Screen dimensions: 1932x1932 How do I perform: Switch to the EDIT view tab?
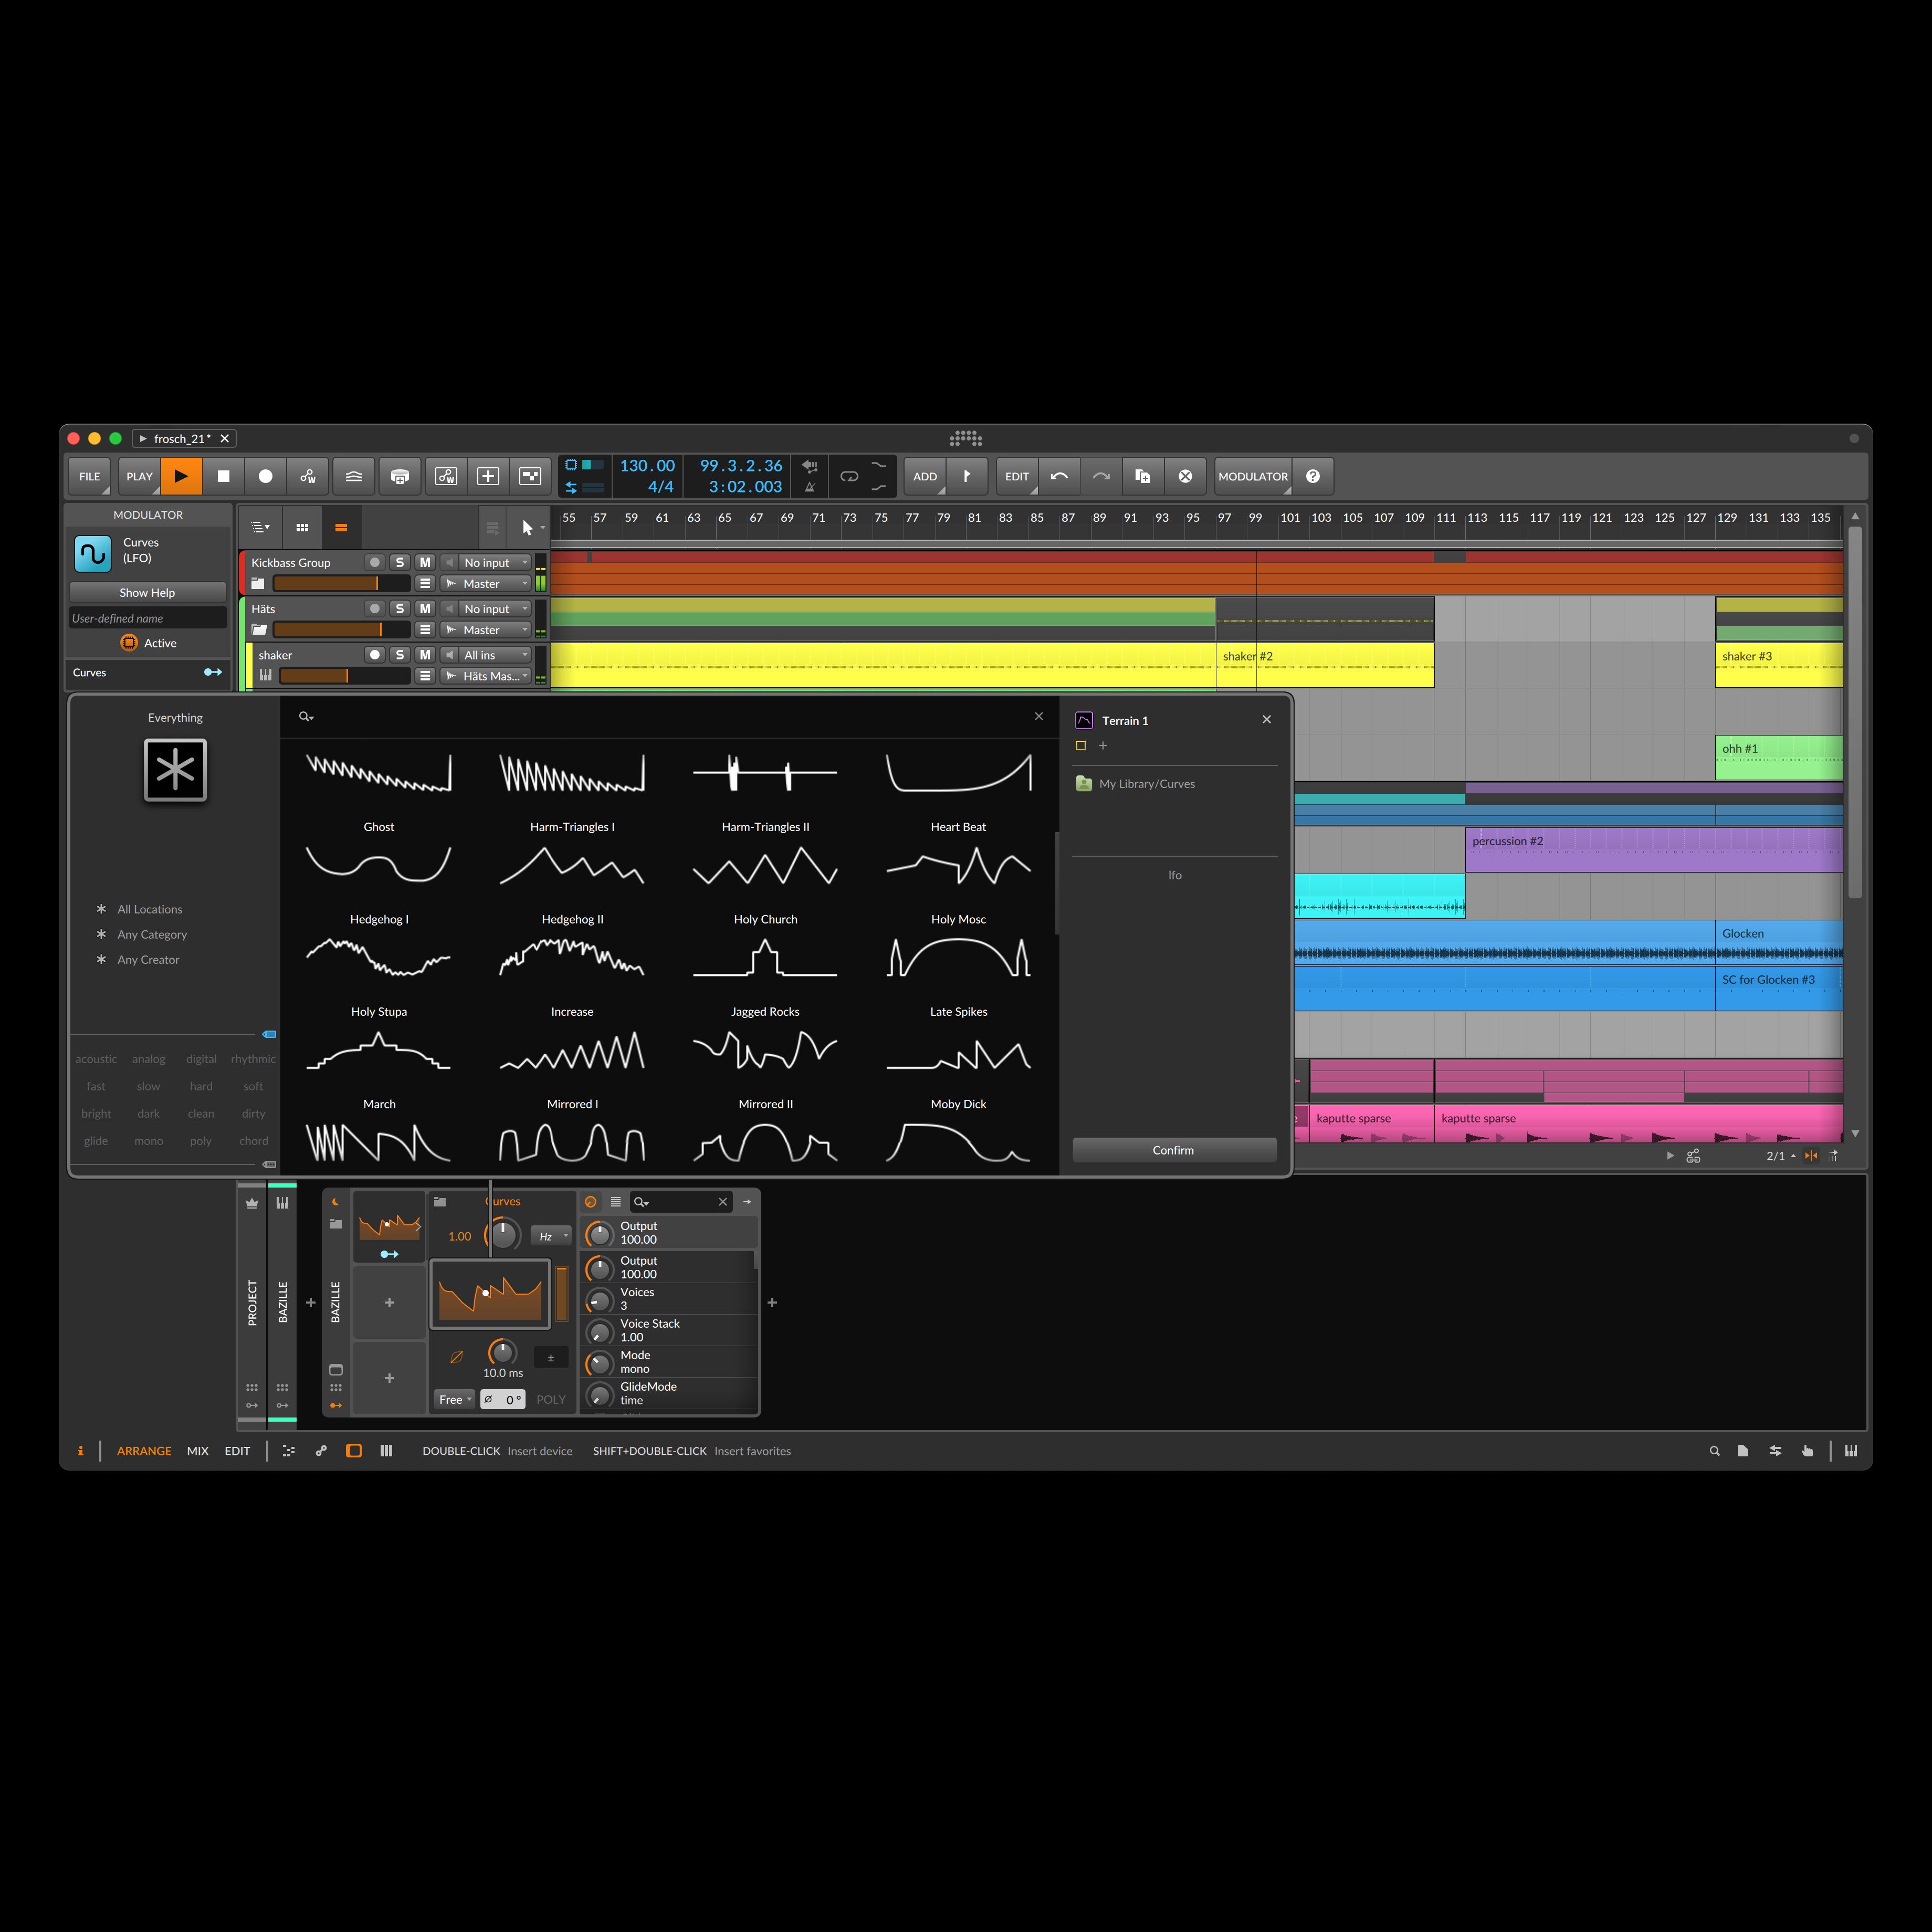(x=237, y=1451)
